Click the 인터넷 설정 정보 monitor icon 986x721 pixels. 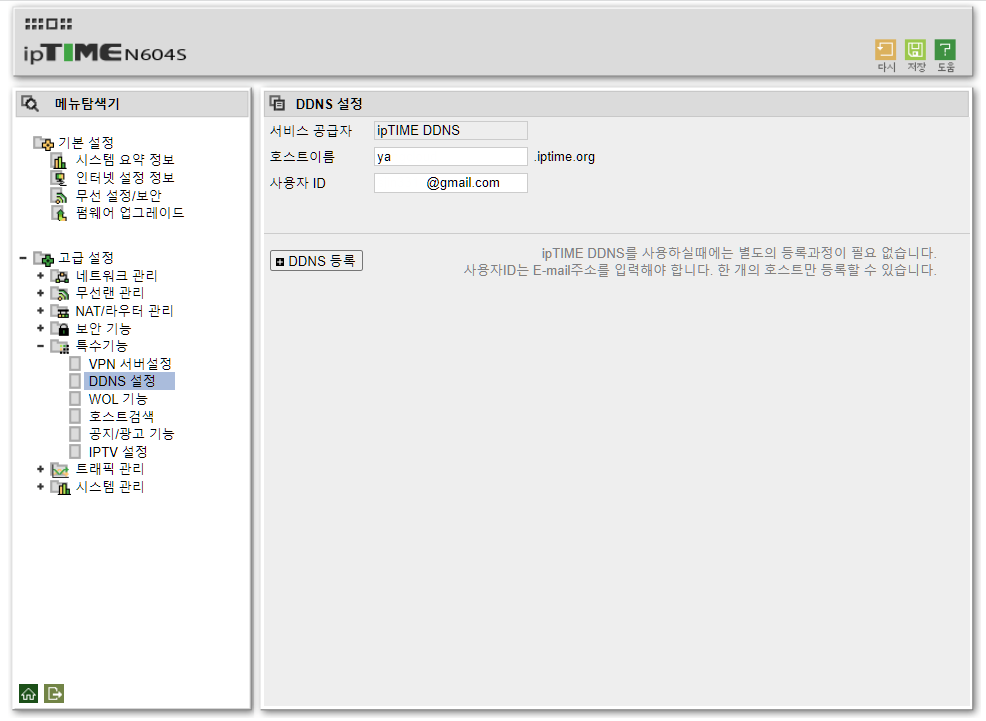pos(59,179)
